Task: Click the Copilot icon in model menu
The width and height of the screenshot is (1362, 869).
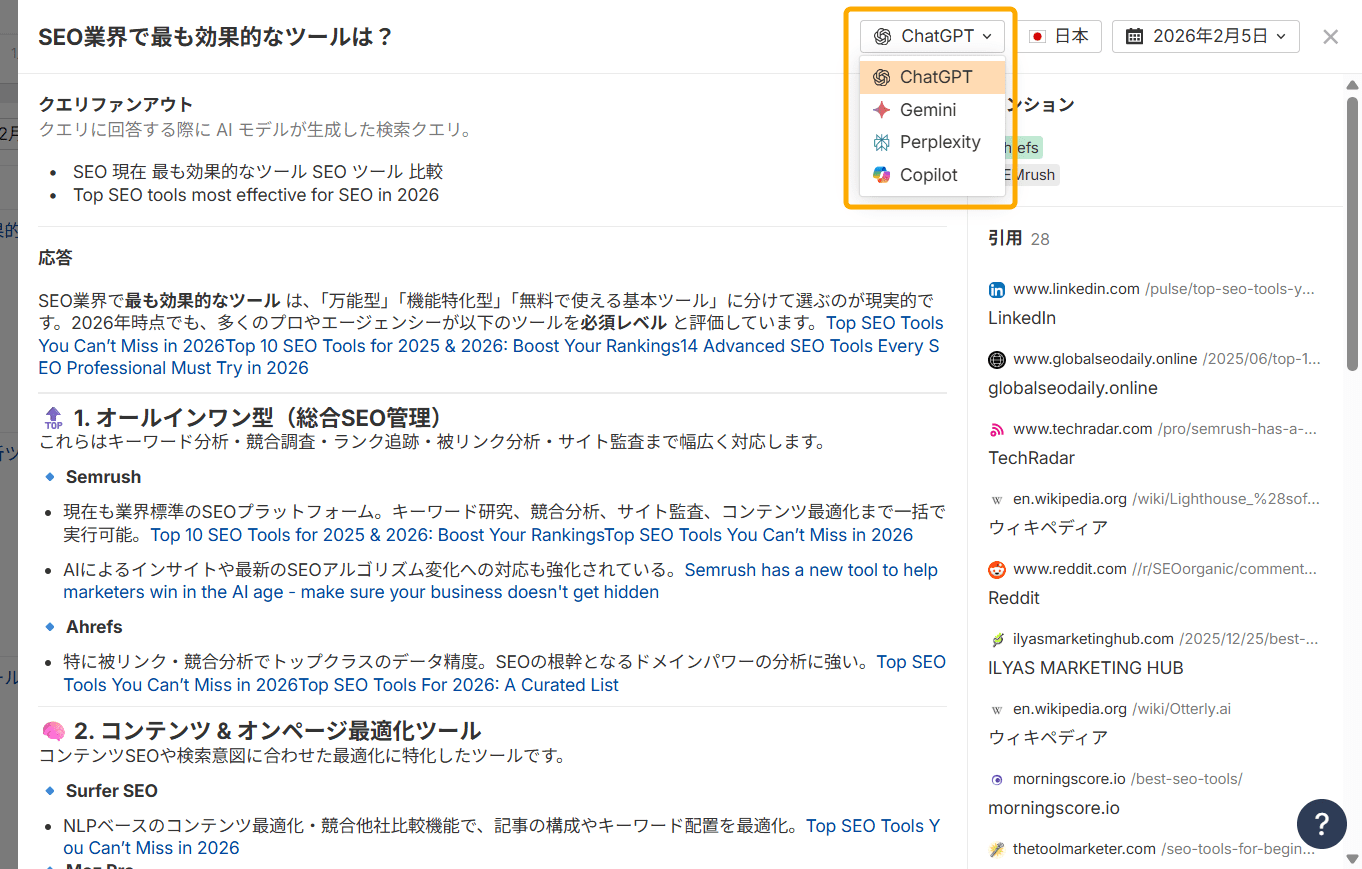Action: [880, 174]
